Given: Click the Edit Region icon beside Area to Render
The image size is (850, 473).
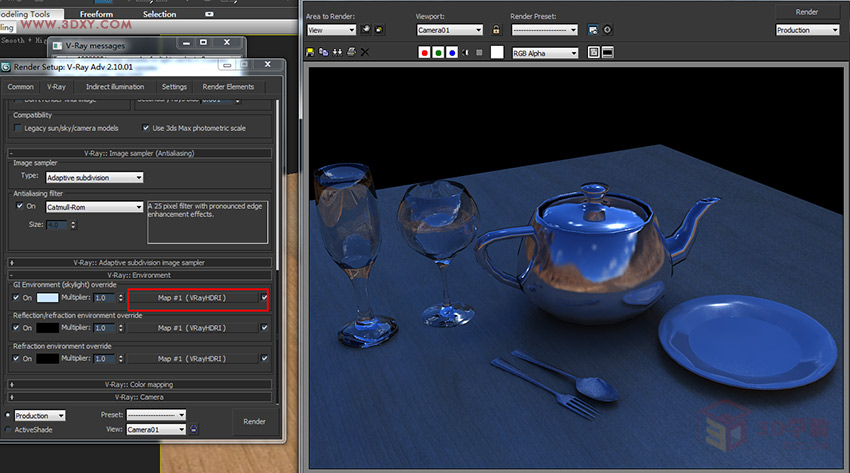Looking at the screenshot, I should [x=366, y=29].
